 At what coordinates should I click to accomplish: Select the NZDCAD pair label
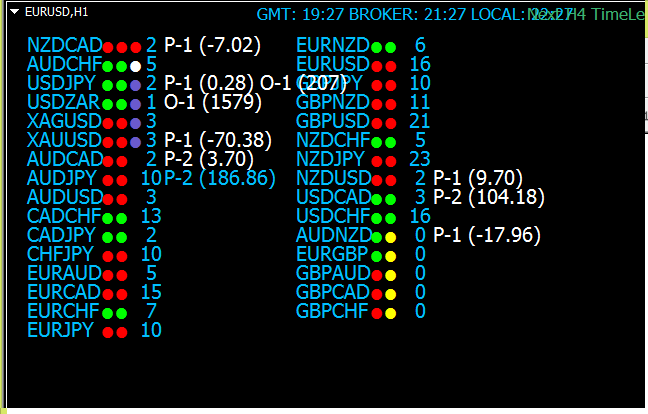64,45
